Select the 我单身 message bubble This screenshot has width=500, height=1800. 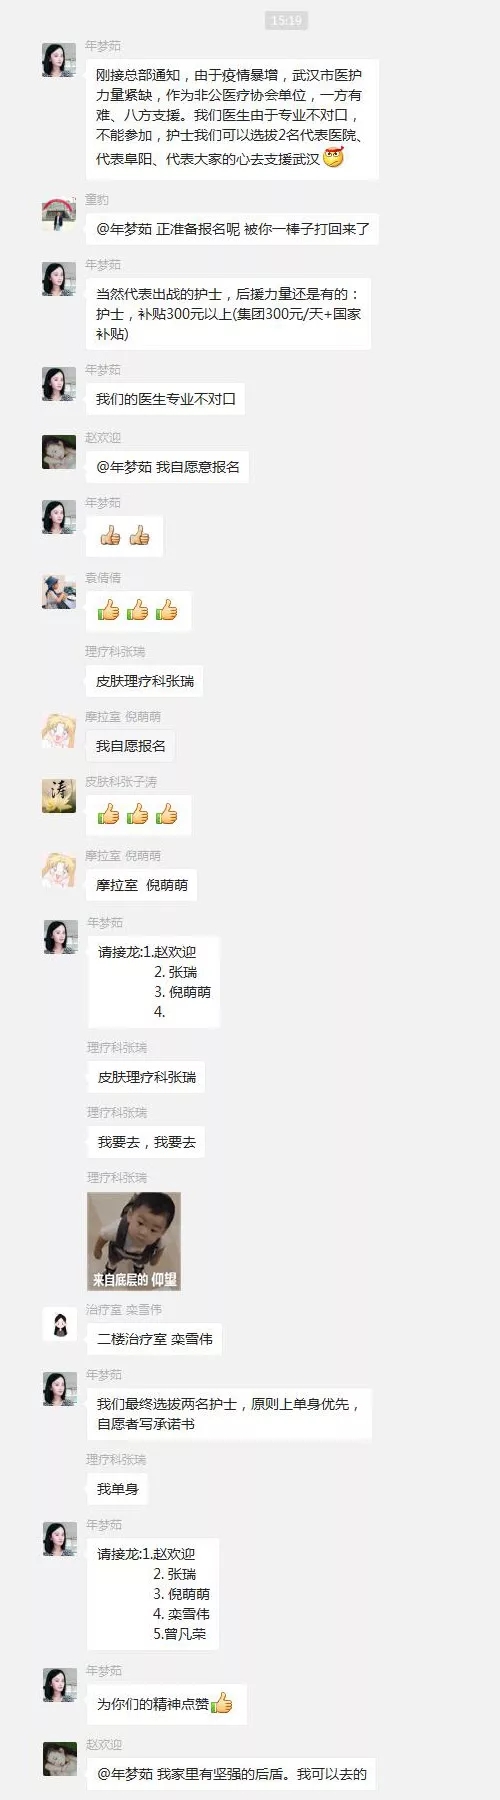click(x=117, y=1489)
